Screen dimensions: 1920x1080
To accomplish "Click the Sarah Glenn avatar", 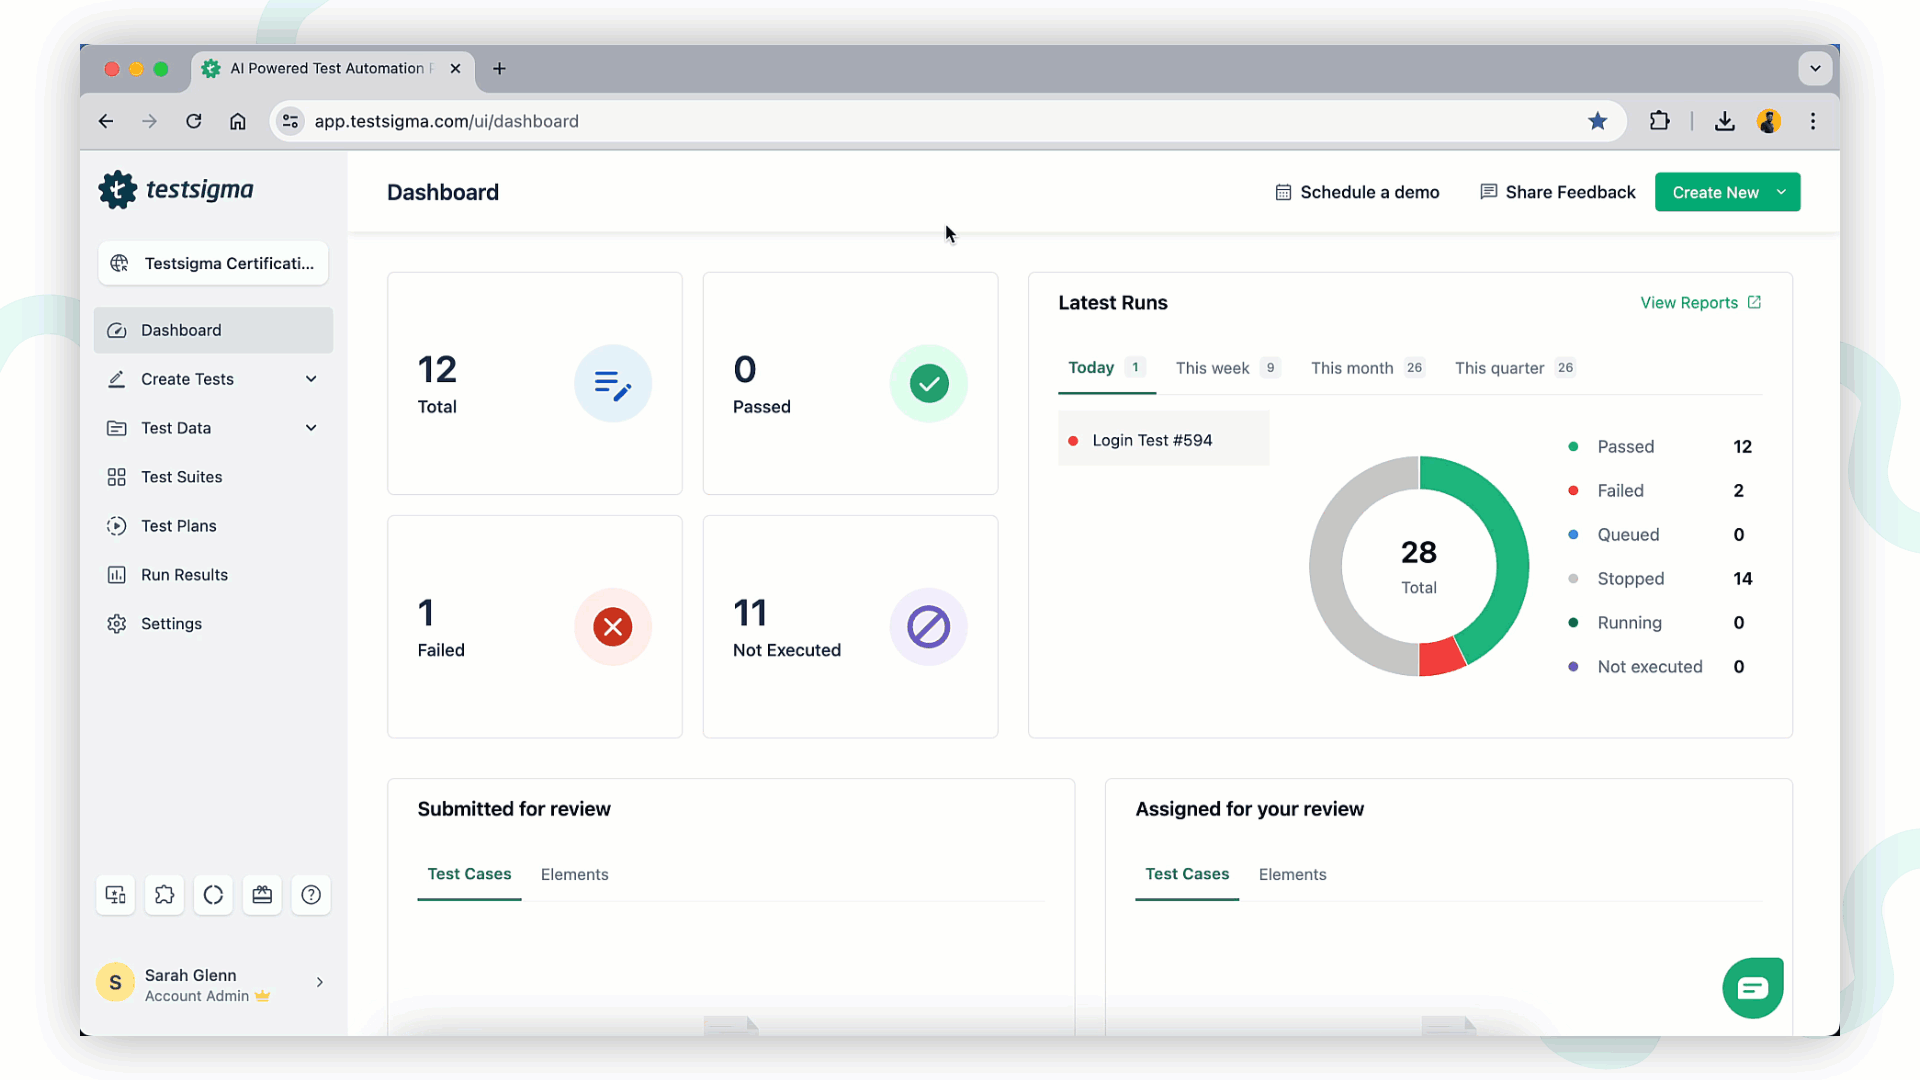I will point(115,983).
